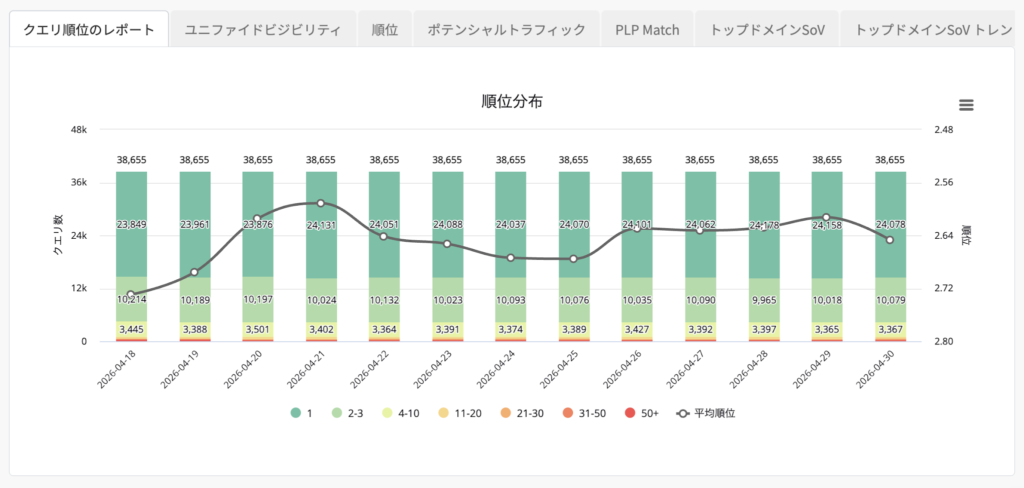Open the 順位 tab
The height and width of the screenshot is (488, 1024).
pyautogui.click(x=385, y=29)
